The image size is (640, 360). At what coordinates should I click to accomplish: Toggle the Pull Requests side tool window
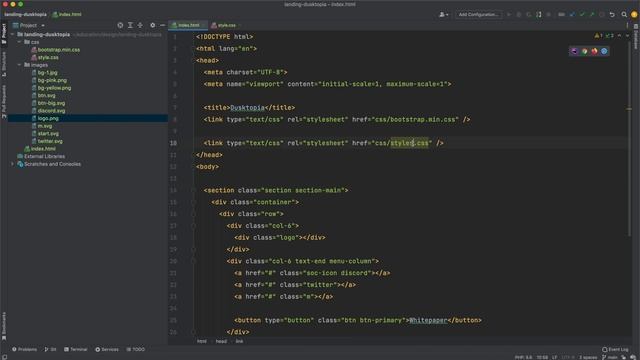pyautogui.click(x=4, y=101)
